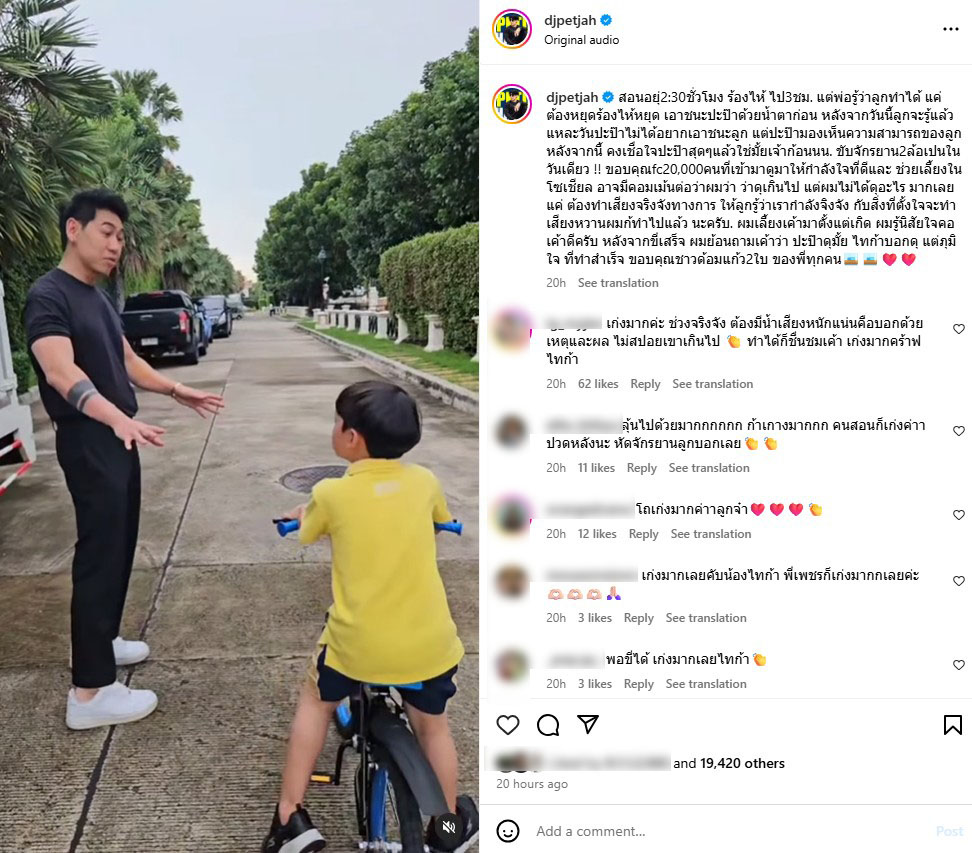972x853 pixels.
Task: Reply to the comment with 12 likes
Action: [x=643, y=534]
